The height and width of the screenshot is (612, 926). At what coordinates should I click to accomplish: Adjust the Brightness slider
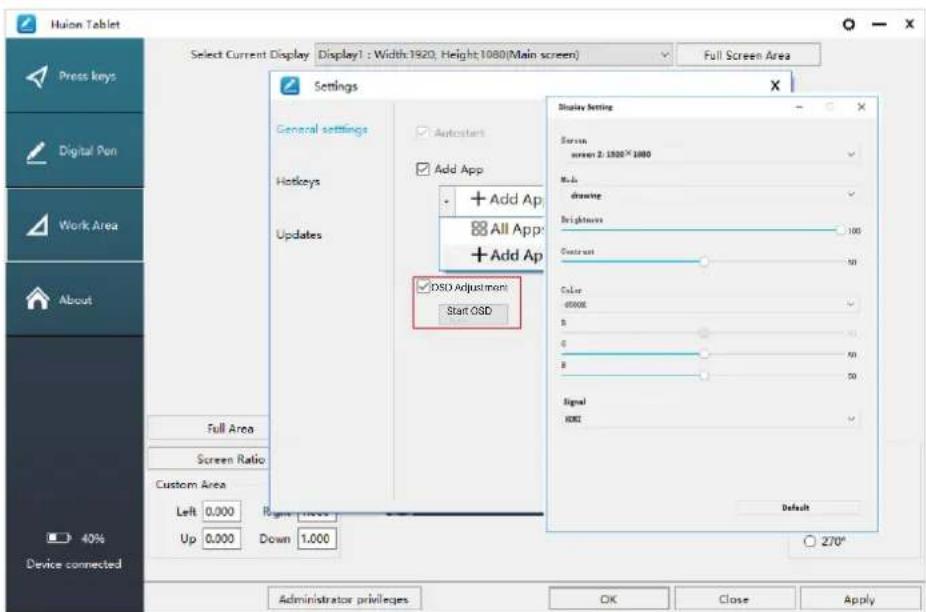[703, 230]
